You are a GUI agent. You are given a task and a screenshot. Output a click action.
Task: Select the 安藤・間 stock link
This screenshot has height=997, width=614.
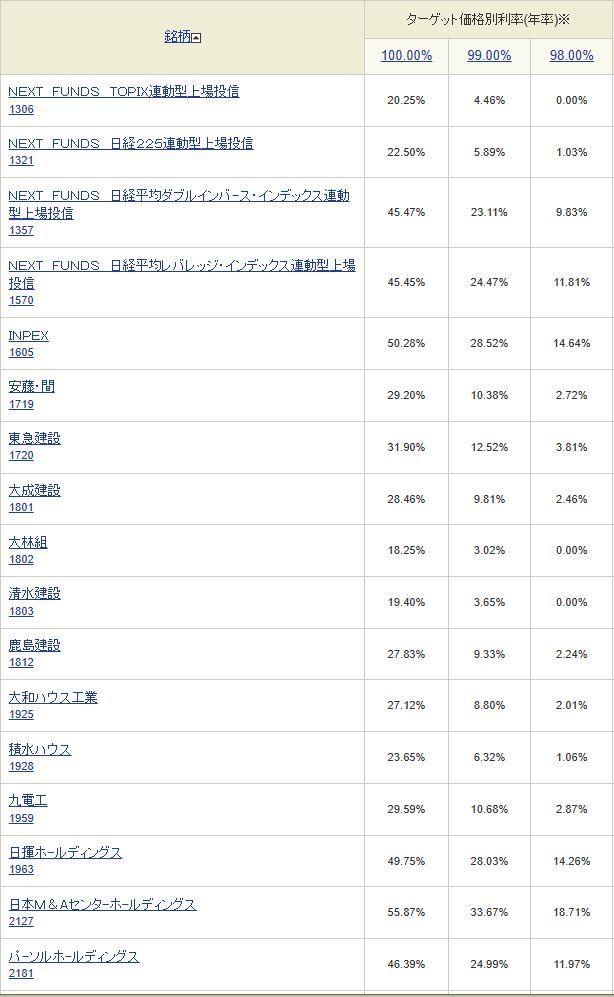pyautogui.click(x=31, y=386)
